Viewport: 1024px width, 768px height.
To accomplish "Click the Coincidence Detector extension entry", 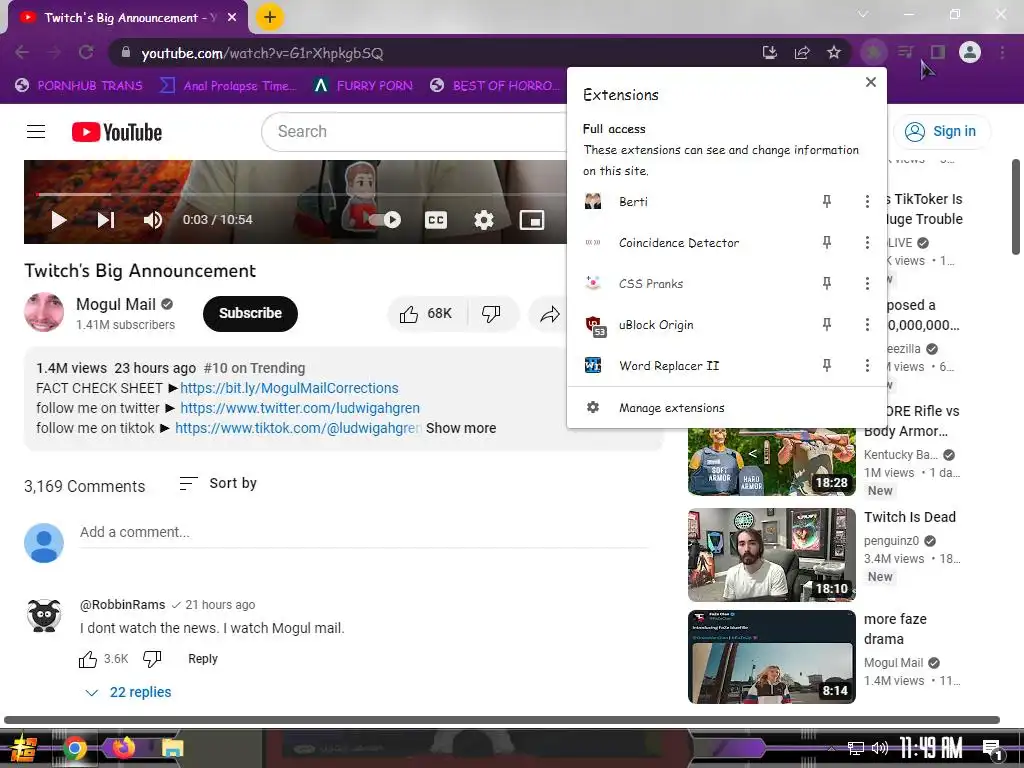I will [692, 242].
